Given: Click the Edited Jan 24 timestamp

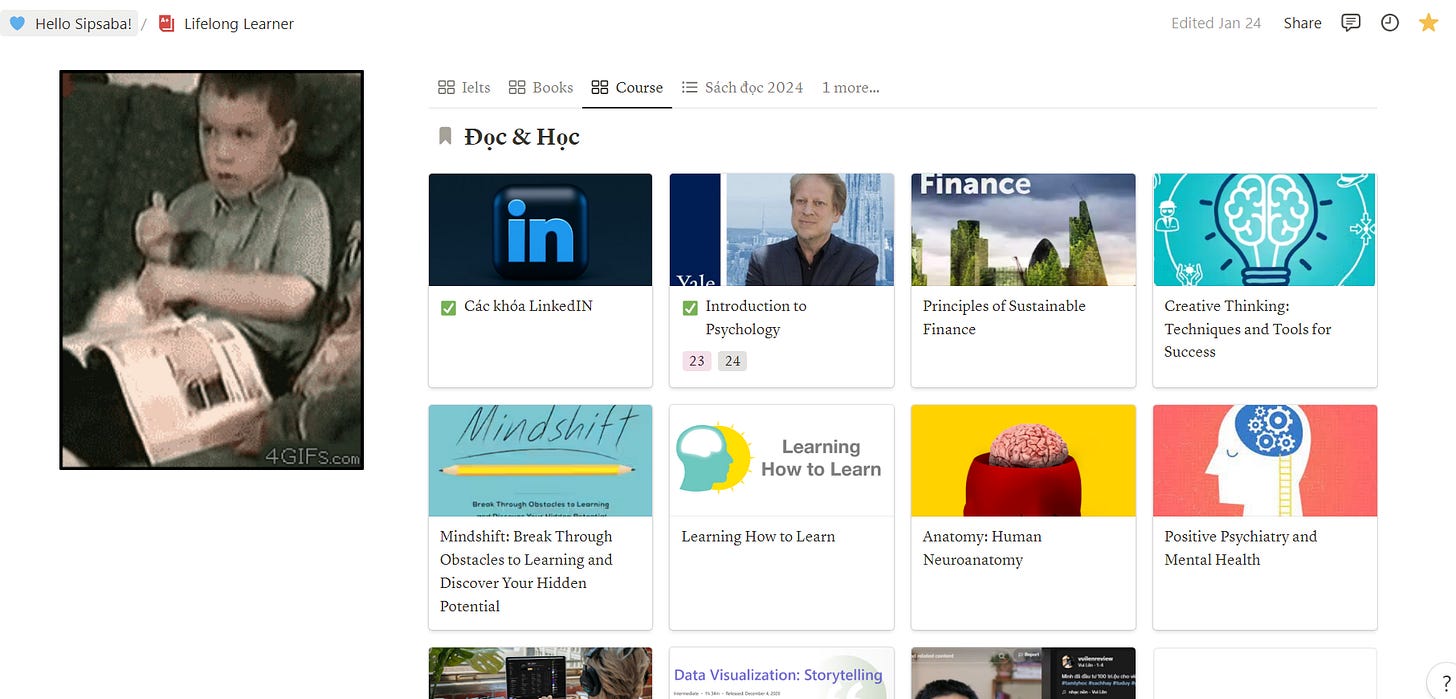Looking at the screenshot, I should (x=1216, y=23).
